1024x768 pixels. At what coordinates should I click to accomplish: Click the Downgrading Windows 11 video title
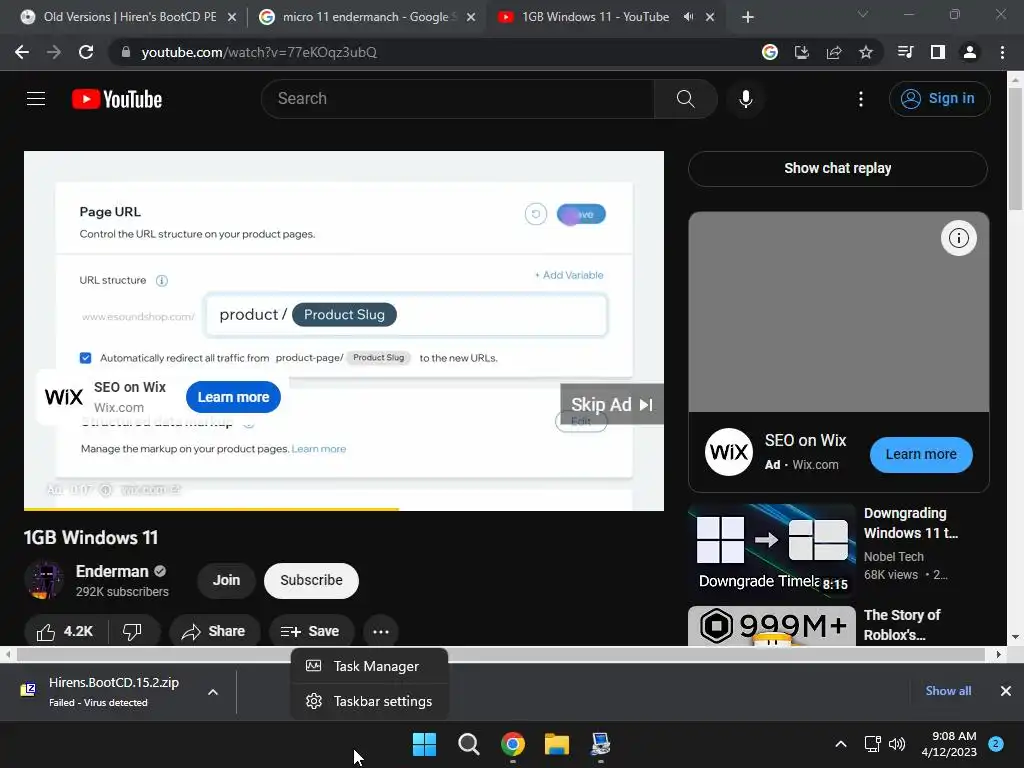pos(911,523)
